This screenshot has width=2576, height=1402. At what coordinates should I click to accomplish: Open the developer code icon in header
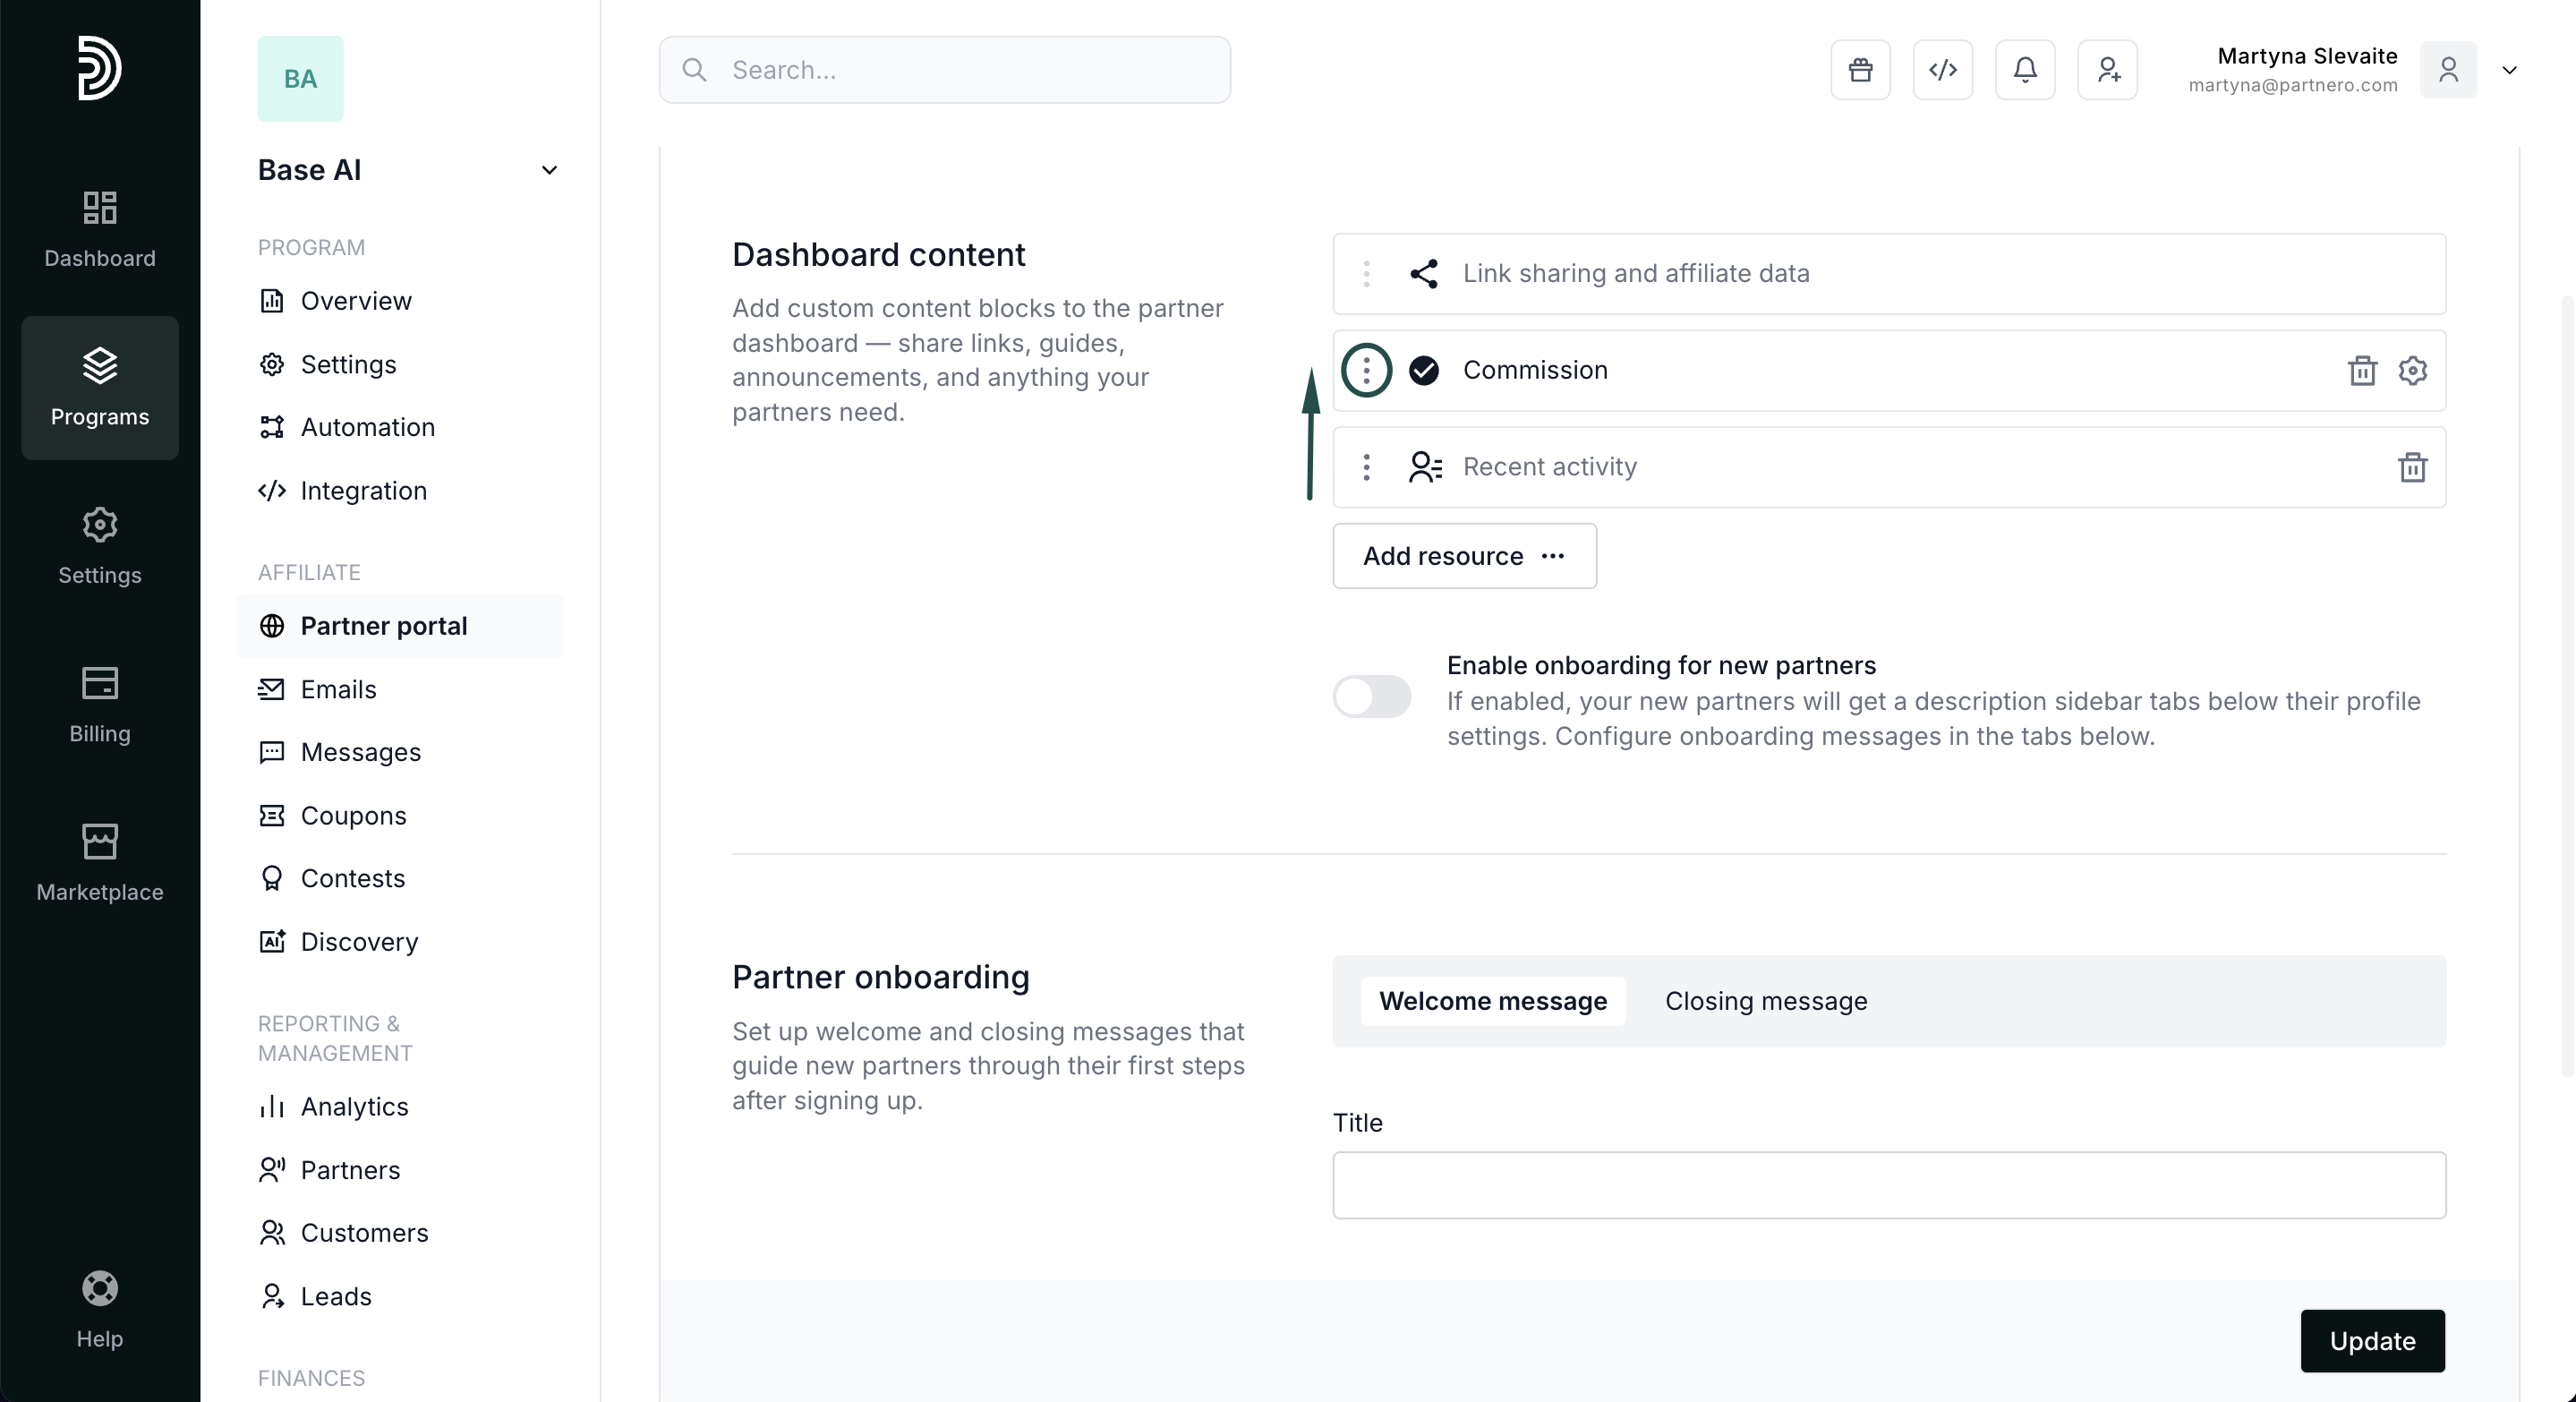[1942, 70]
